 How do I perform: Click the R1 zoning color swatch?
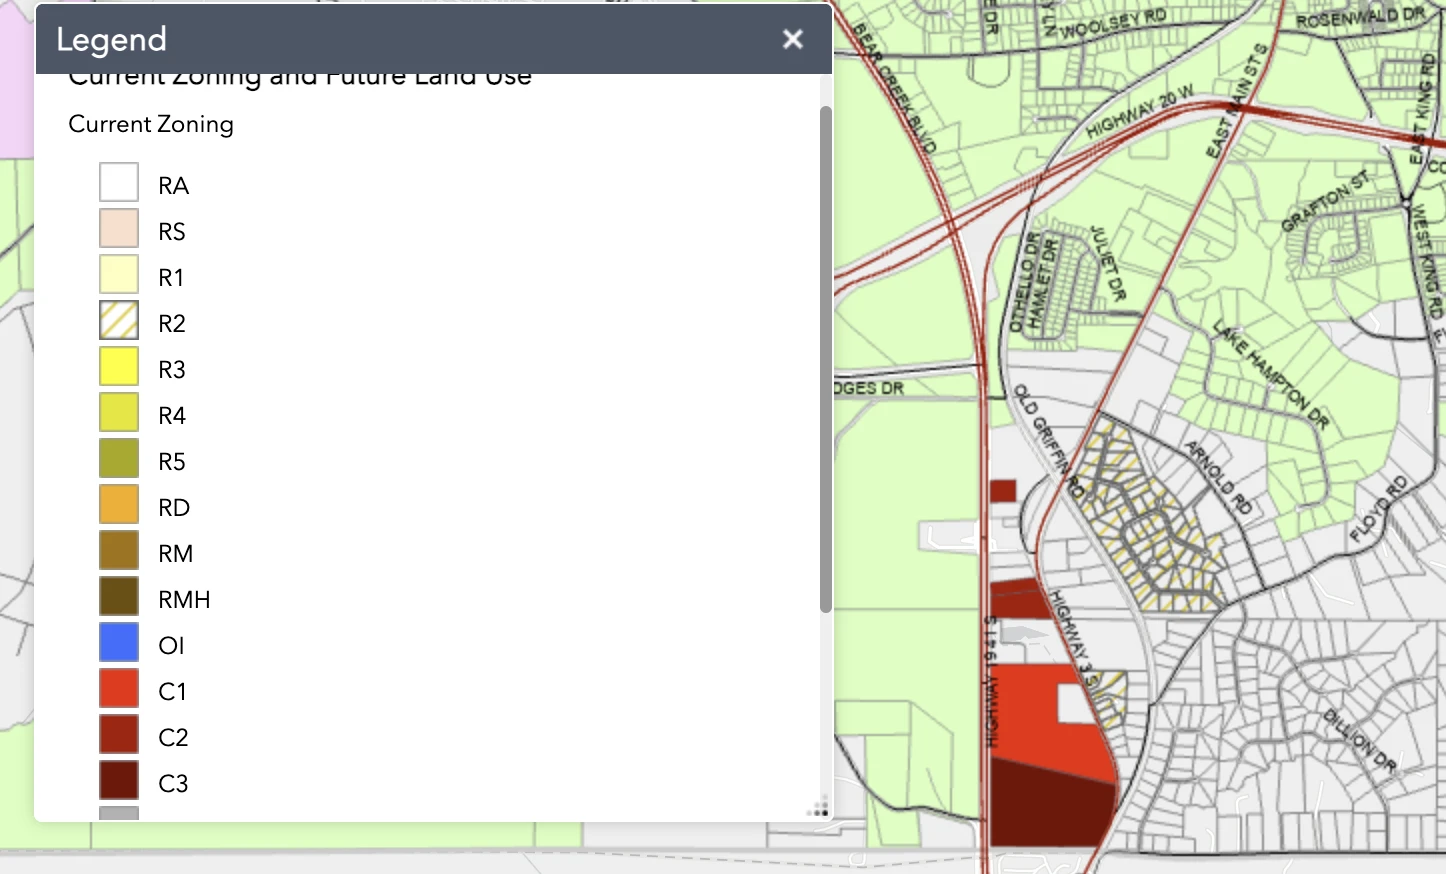pos(119,275)
